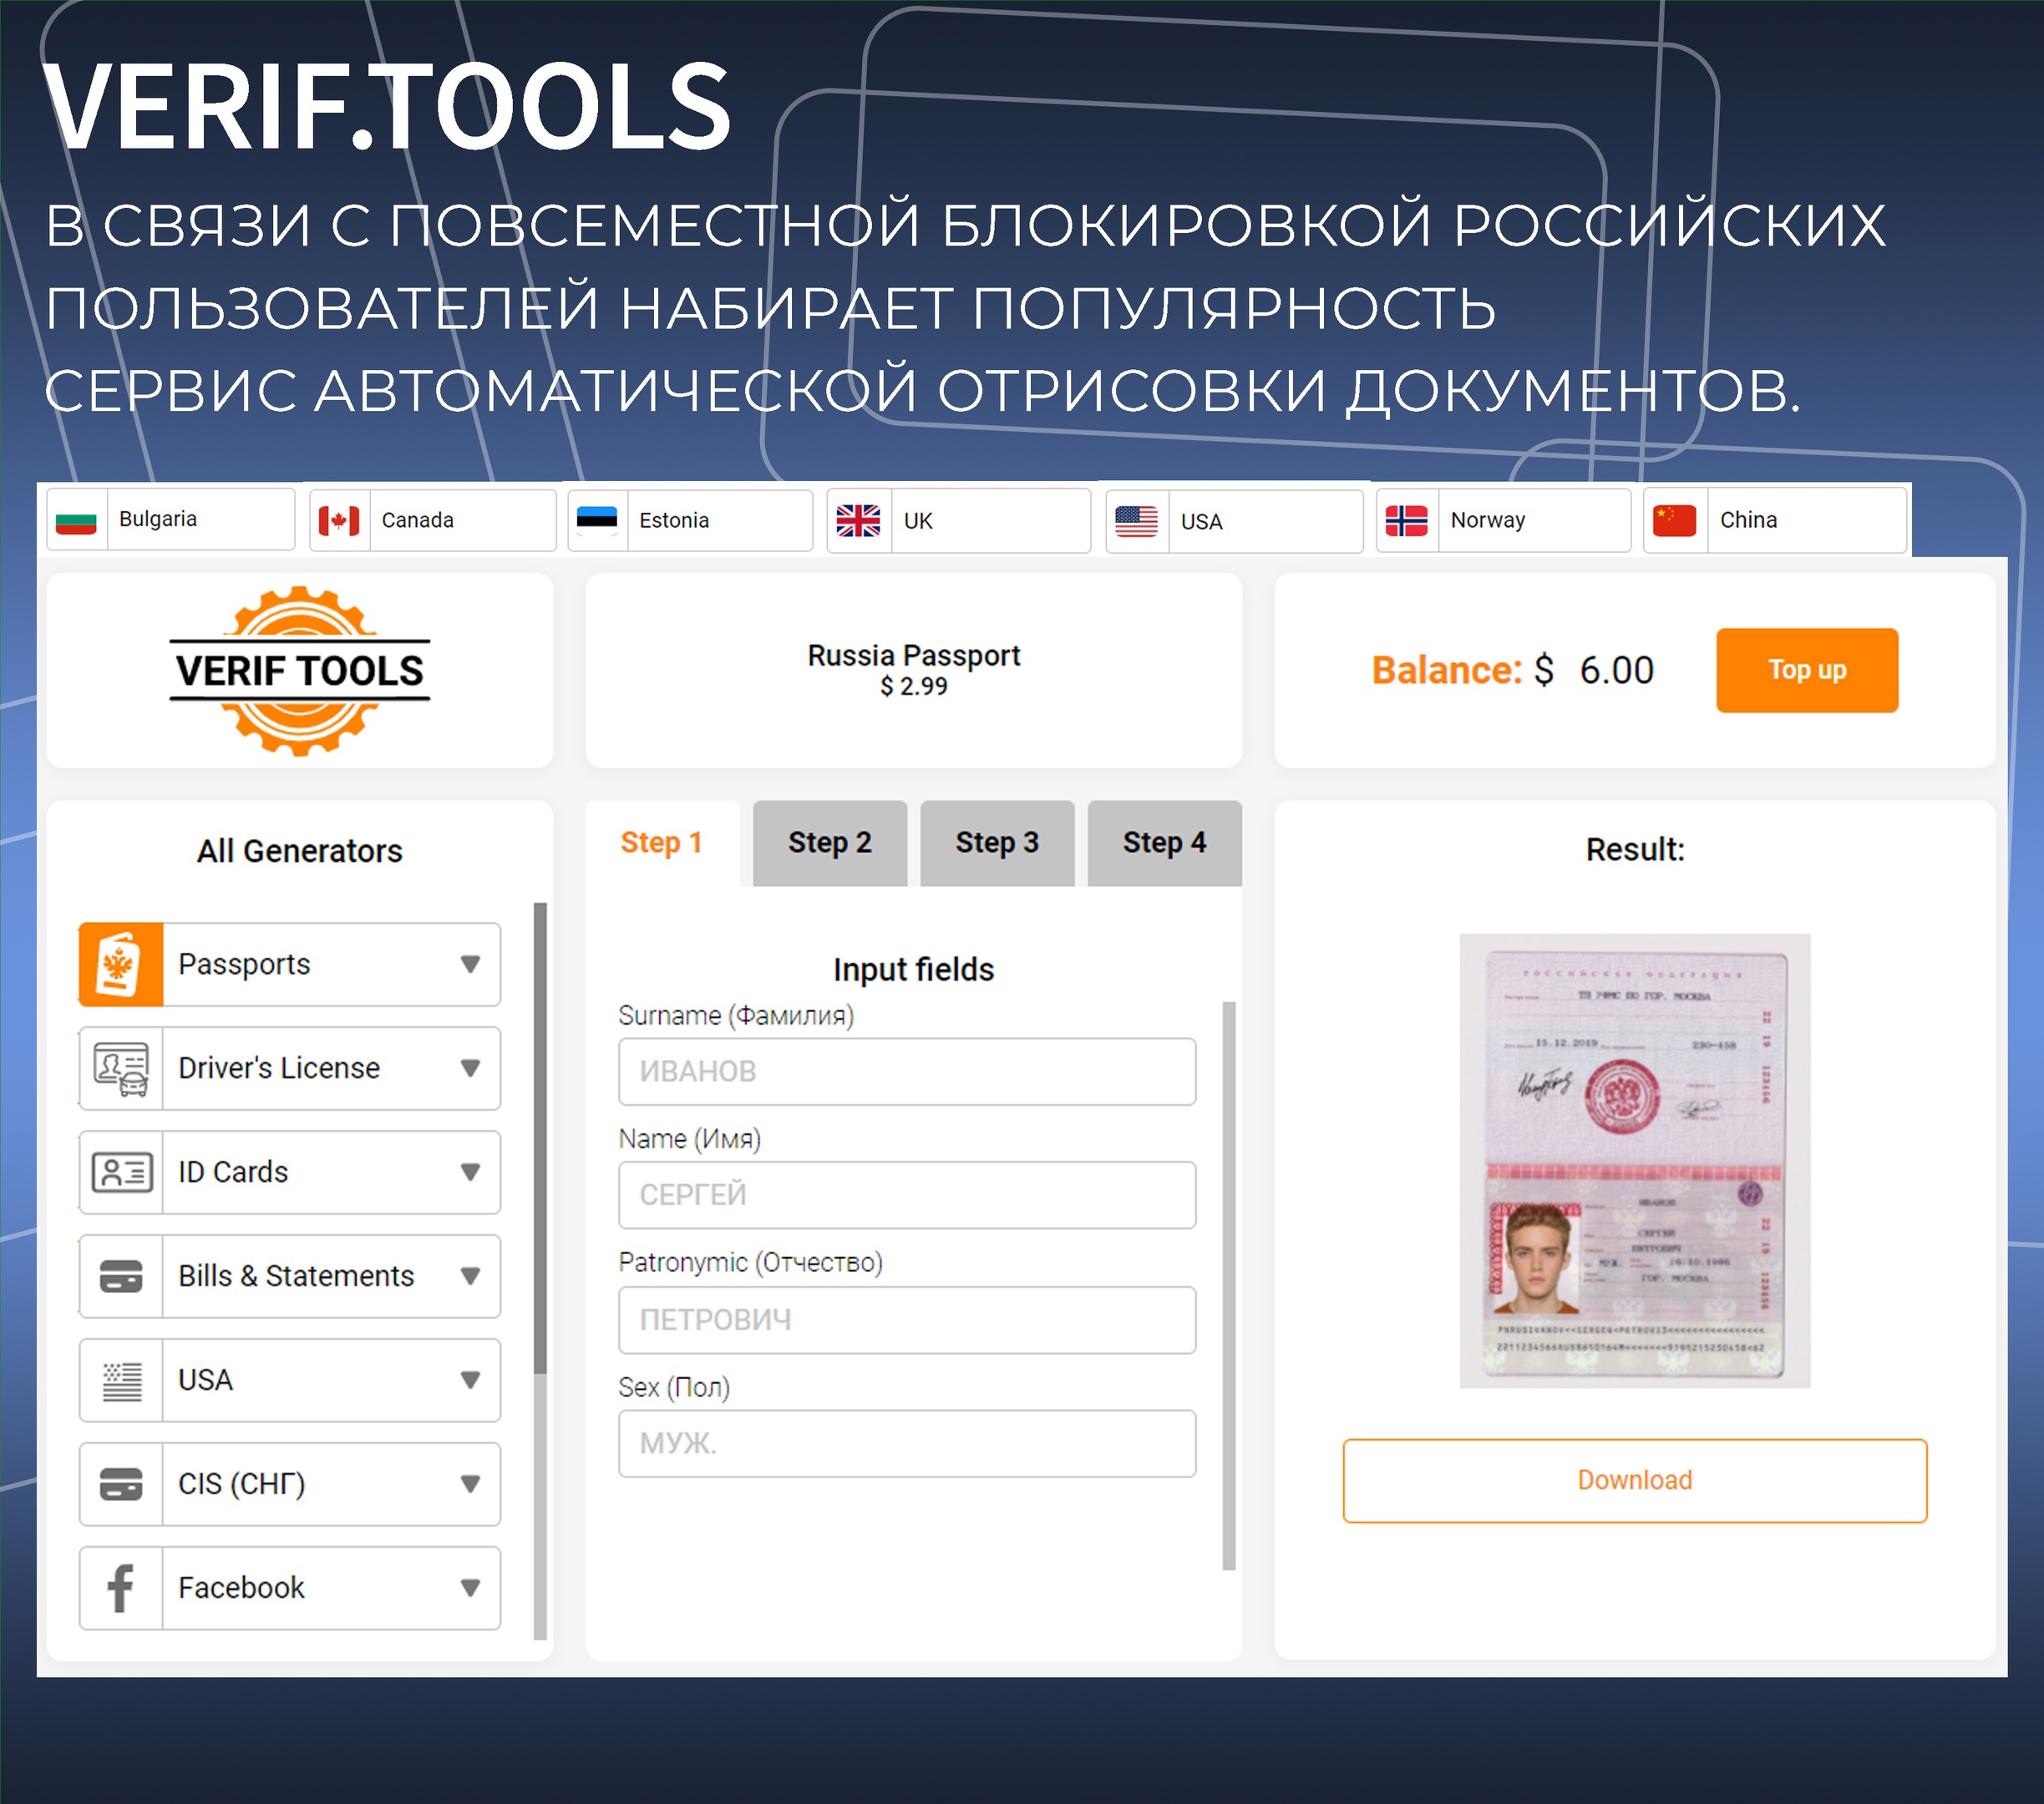Select the Norway country label
Screen dimensions: 2044x1804
pyautogui.click(x=1488, y=520)
